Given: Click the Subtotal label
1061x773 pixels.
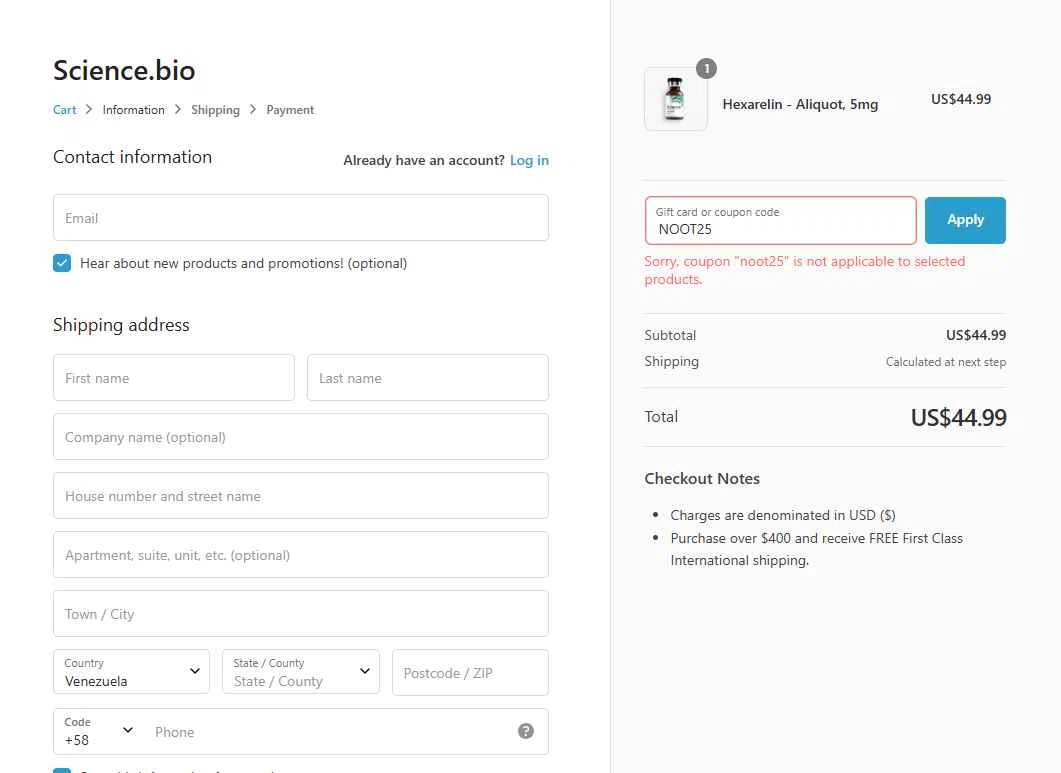Looking at the screenshot, I should click(x=670, y=335).
